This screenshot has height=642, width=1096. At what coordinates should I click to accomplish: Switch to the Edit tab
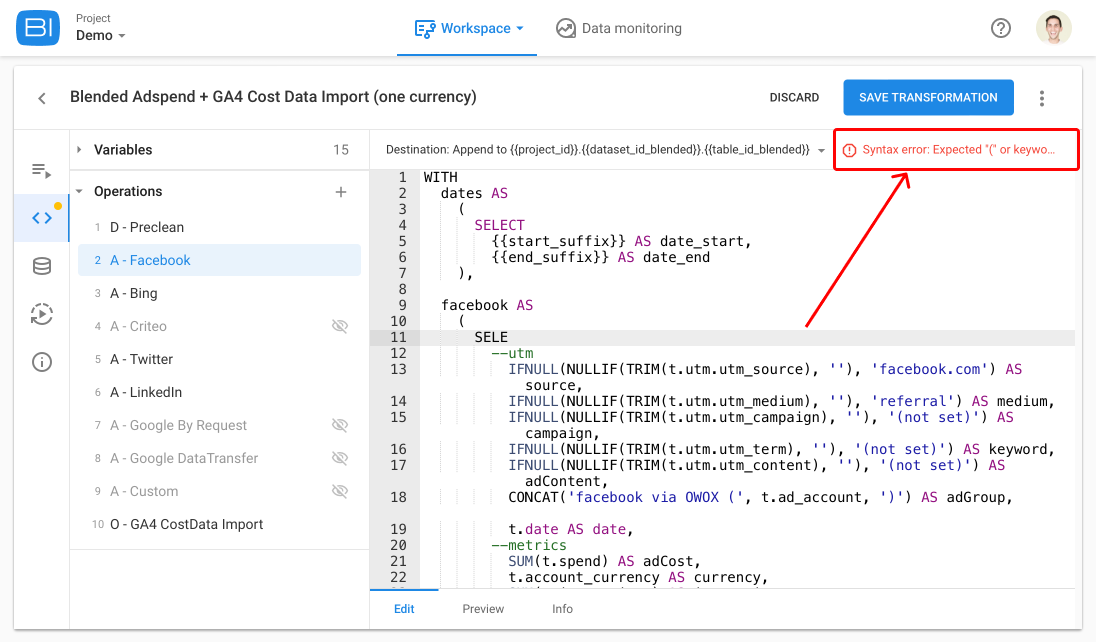[404, 609]
